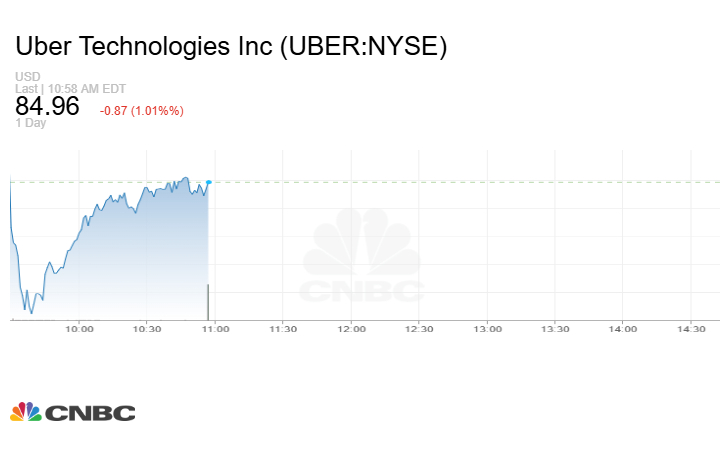720x450 pixels.
Task: Click the Last 10:58 AM EDT timestamp
Action: click(70, 88)
